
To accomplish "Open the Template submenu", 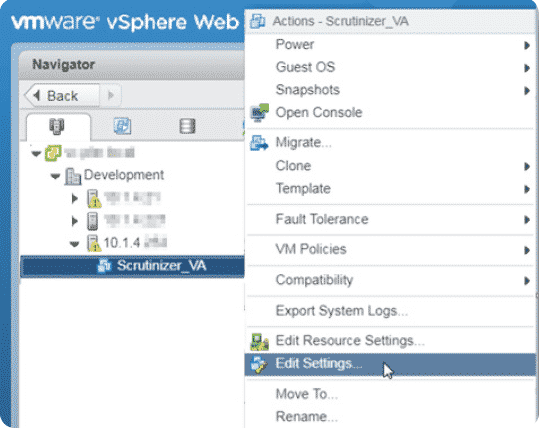I will (x=390, y=189).
